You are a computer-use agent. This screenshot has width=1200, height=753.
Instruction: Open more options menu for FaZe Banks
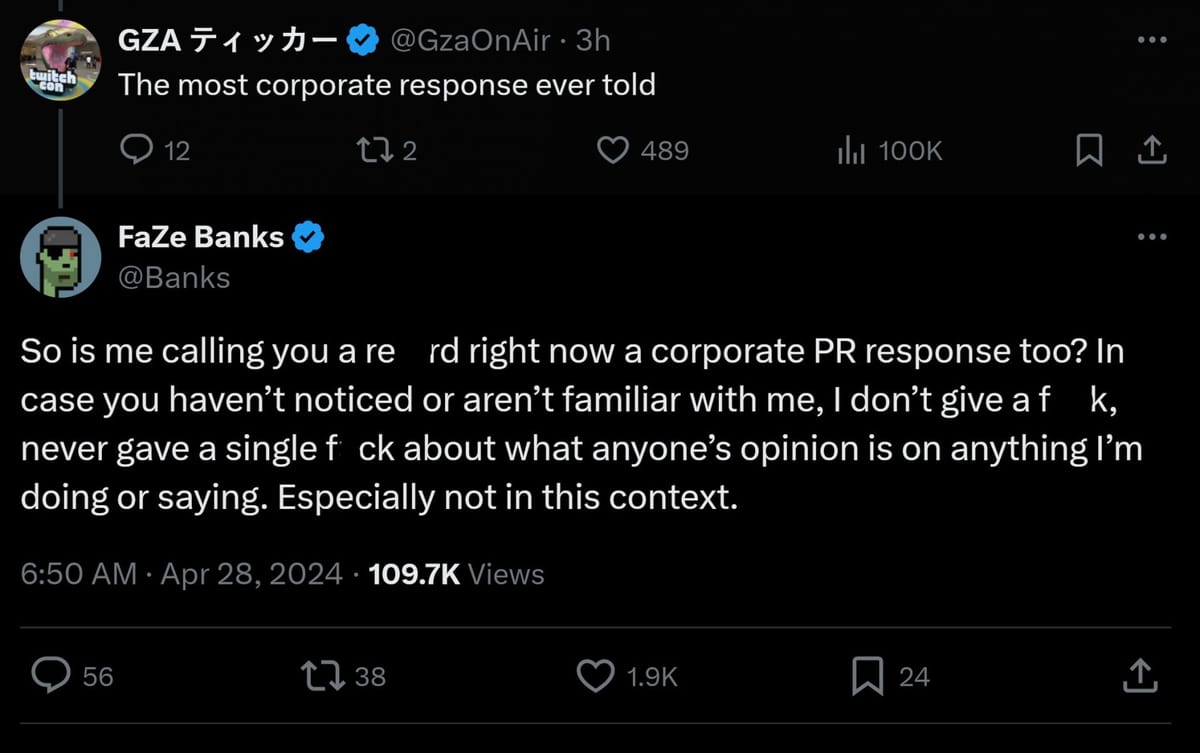(x=1150, y=235)
